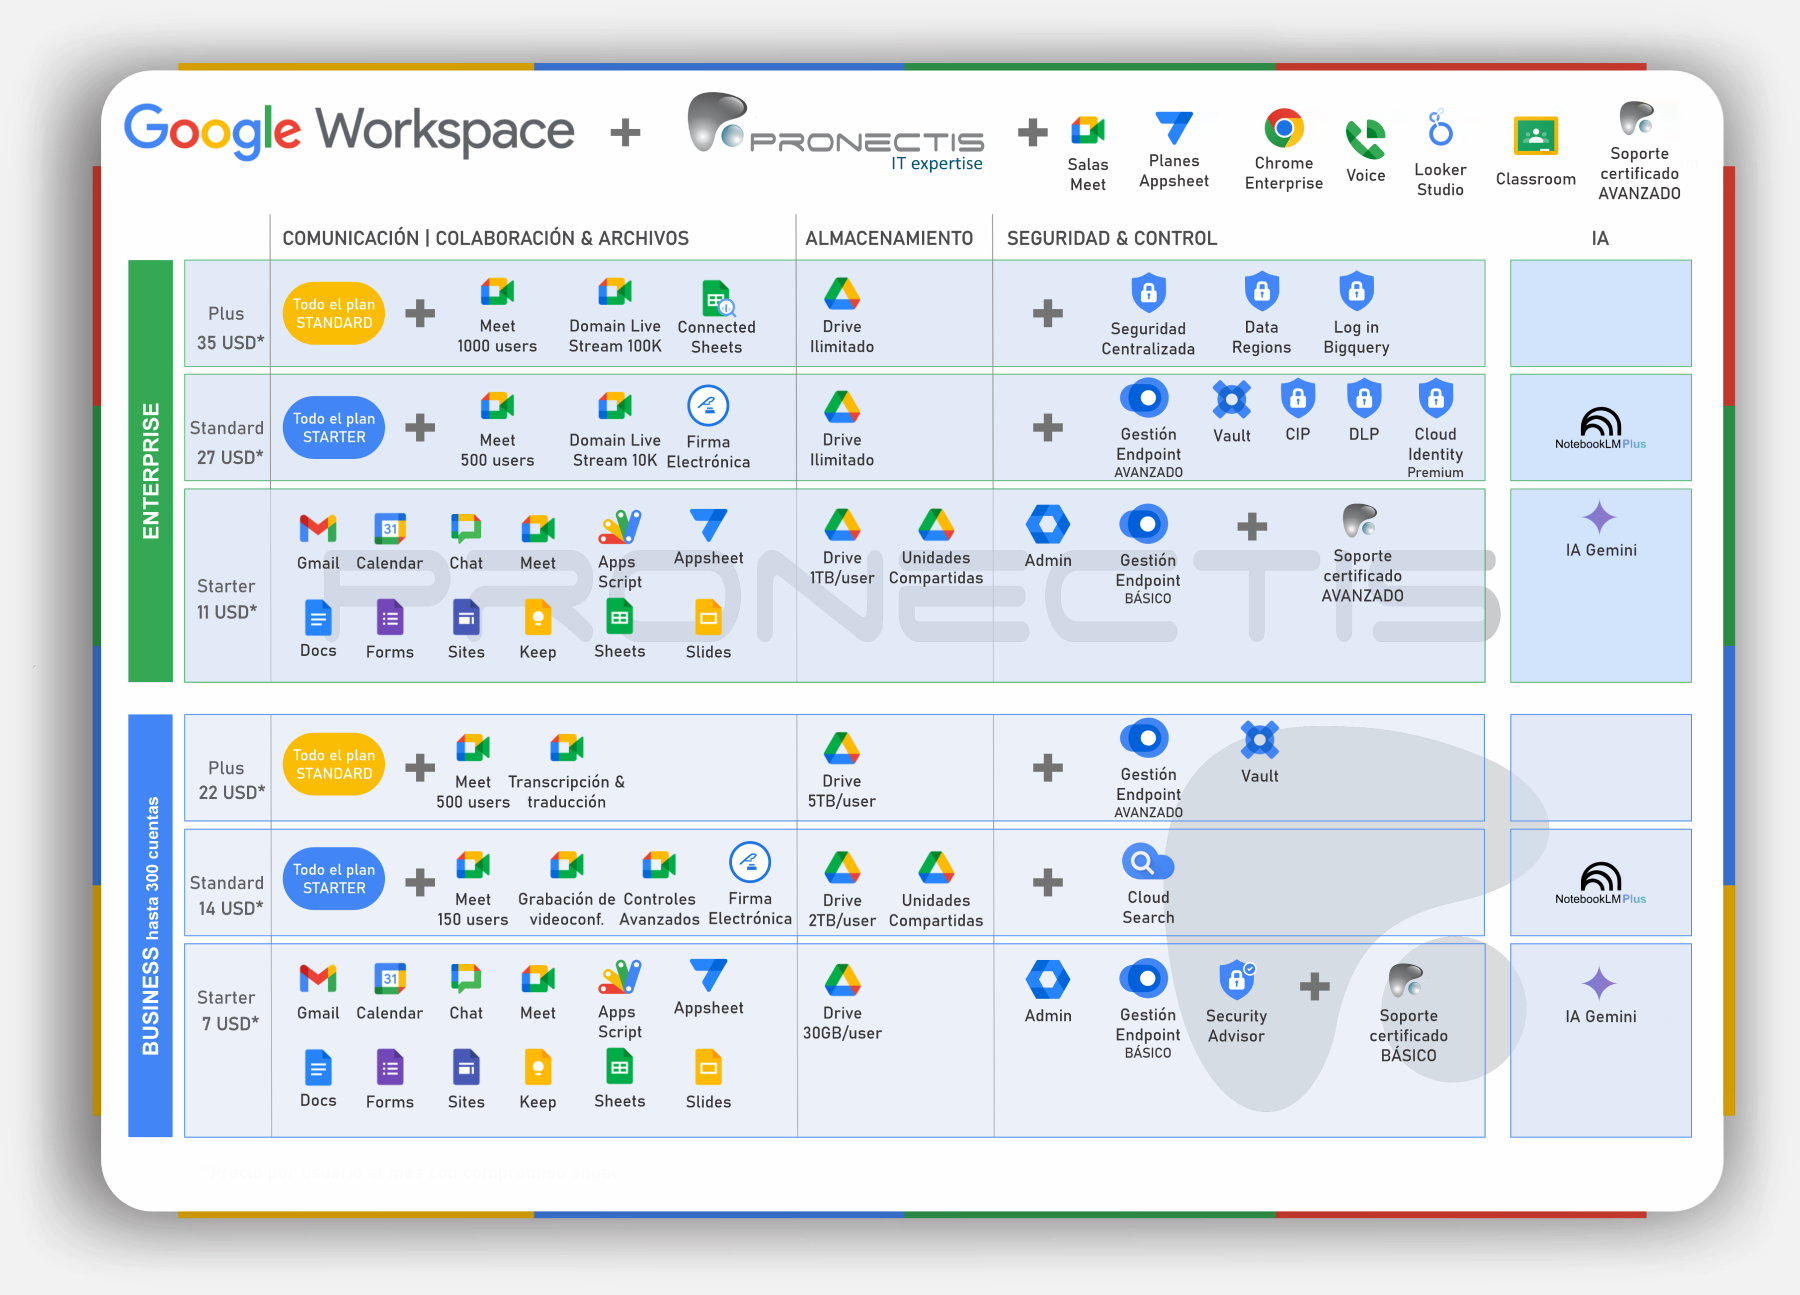1800x1295 pixels.
Task: Click 'Drive 1TB/user' label
Action: [842, 567]
